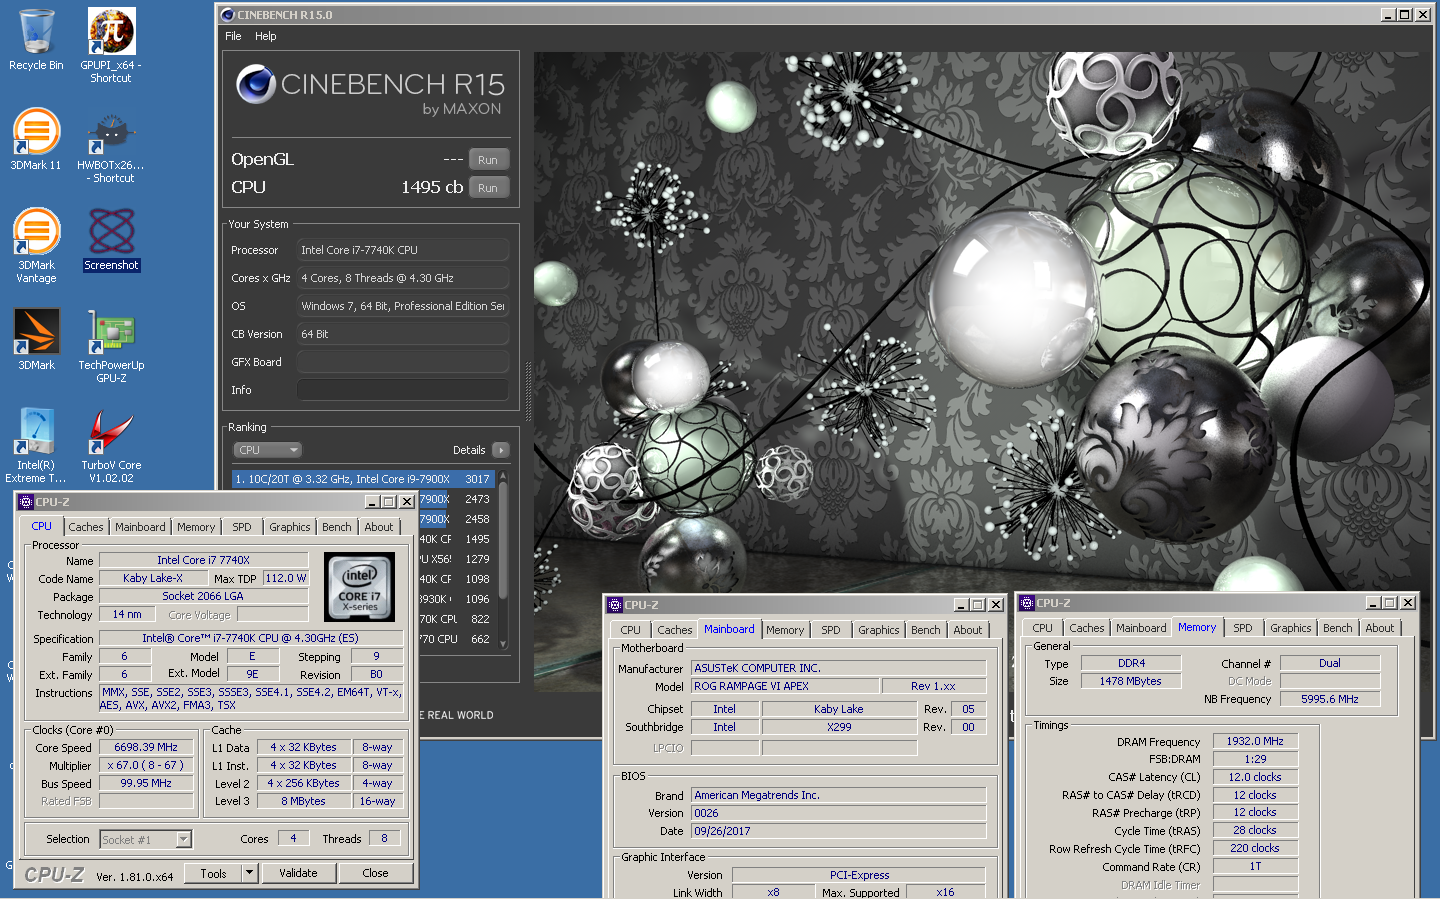Click CAS# Latency 12.0 clocks value
Image resolution: width=1440 pixels, height=900 pixels.
pos(1255,777)
